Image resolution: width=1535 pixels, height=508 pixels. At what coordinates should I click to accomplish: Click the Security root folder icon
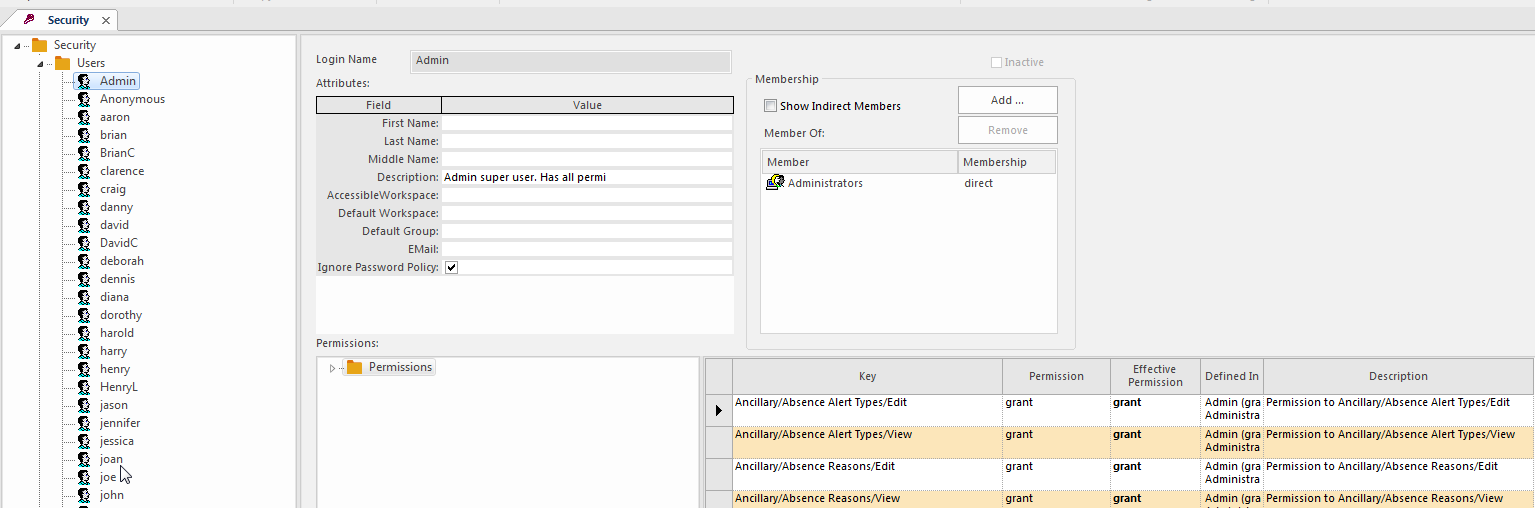tap(40, 45)
